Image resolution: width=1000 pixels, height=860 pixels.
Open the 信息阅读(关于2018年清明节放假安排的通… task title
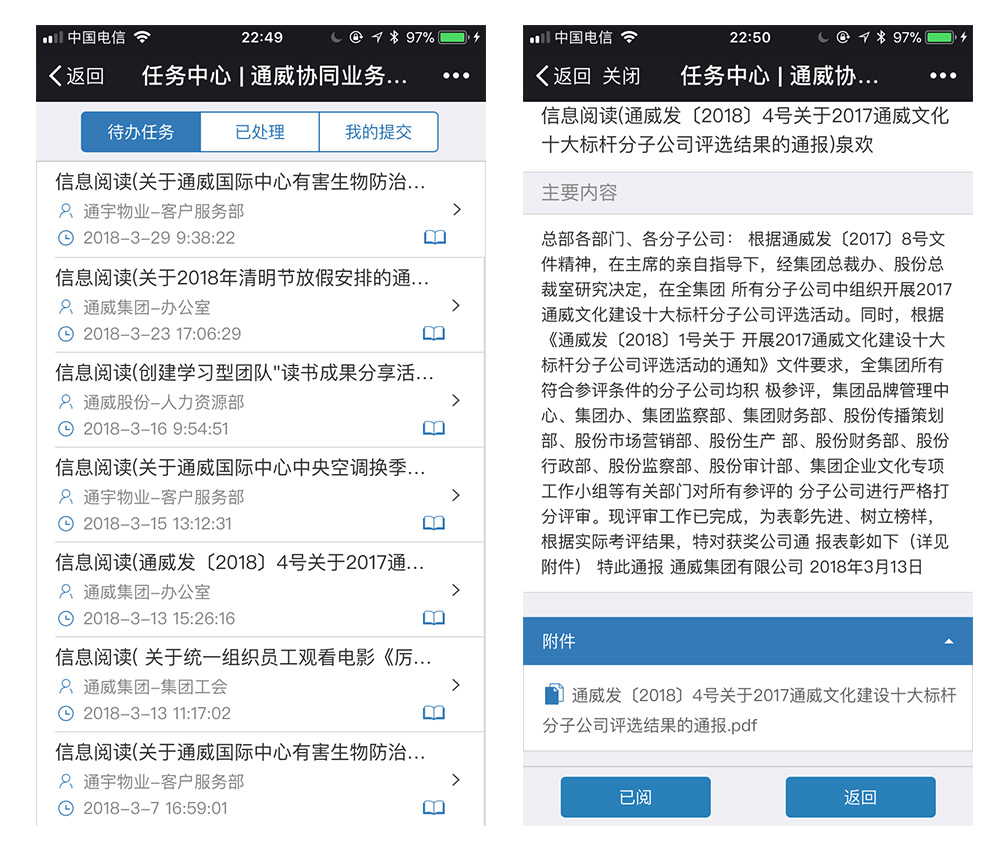tap(242, 278)
